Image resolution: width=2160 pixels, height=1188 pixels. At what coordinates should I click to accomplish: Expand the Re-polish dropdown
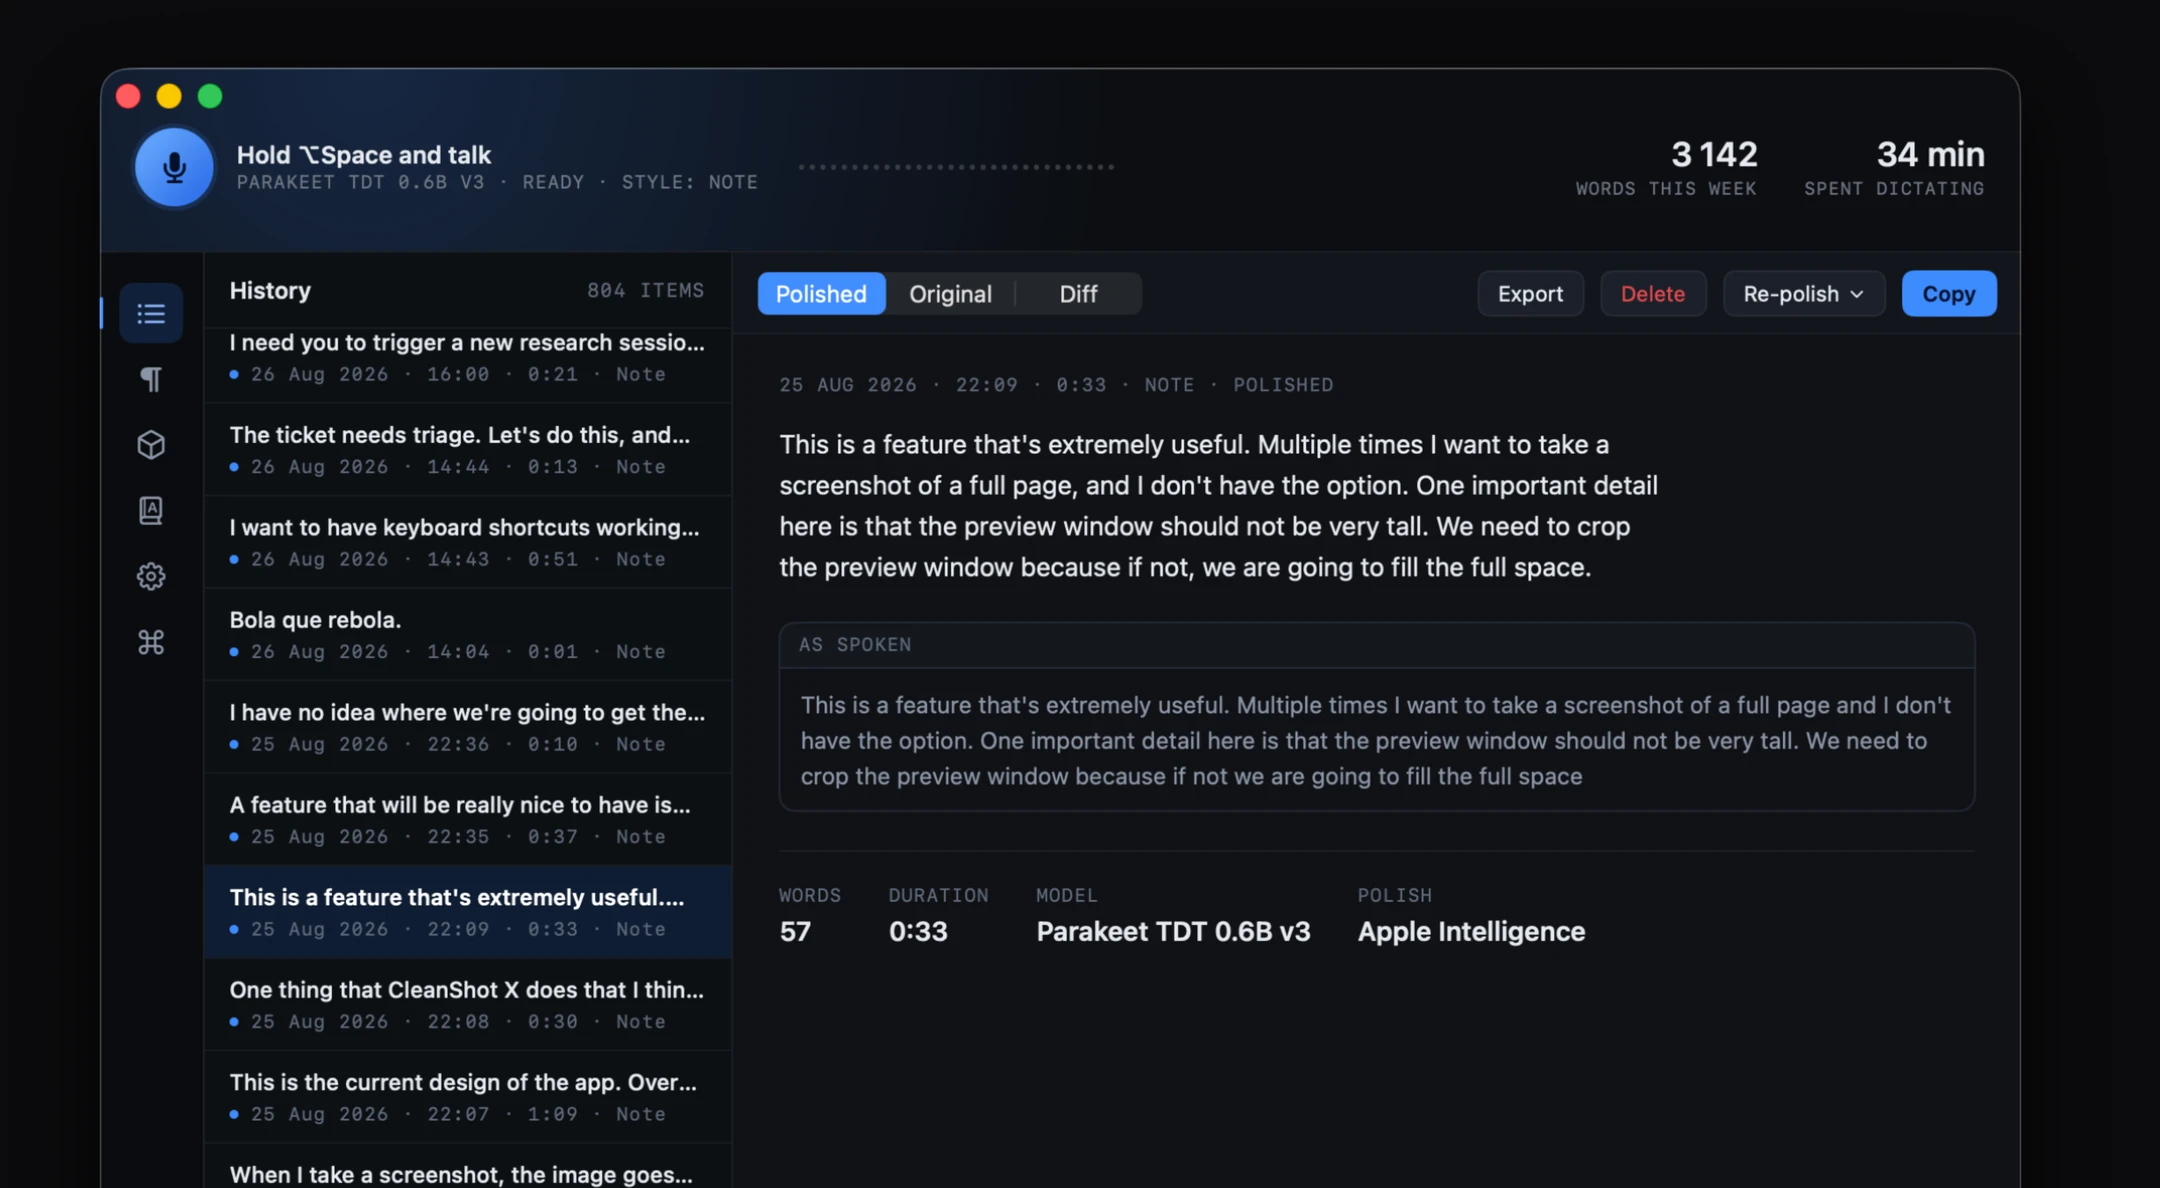point(1803,293)
